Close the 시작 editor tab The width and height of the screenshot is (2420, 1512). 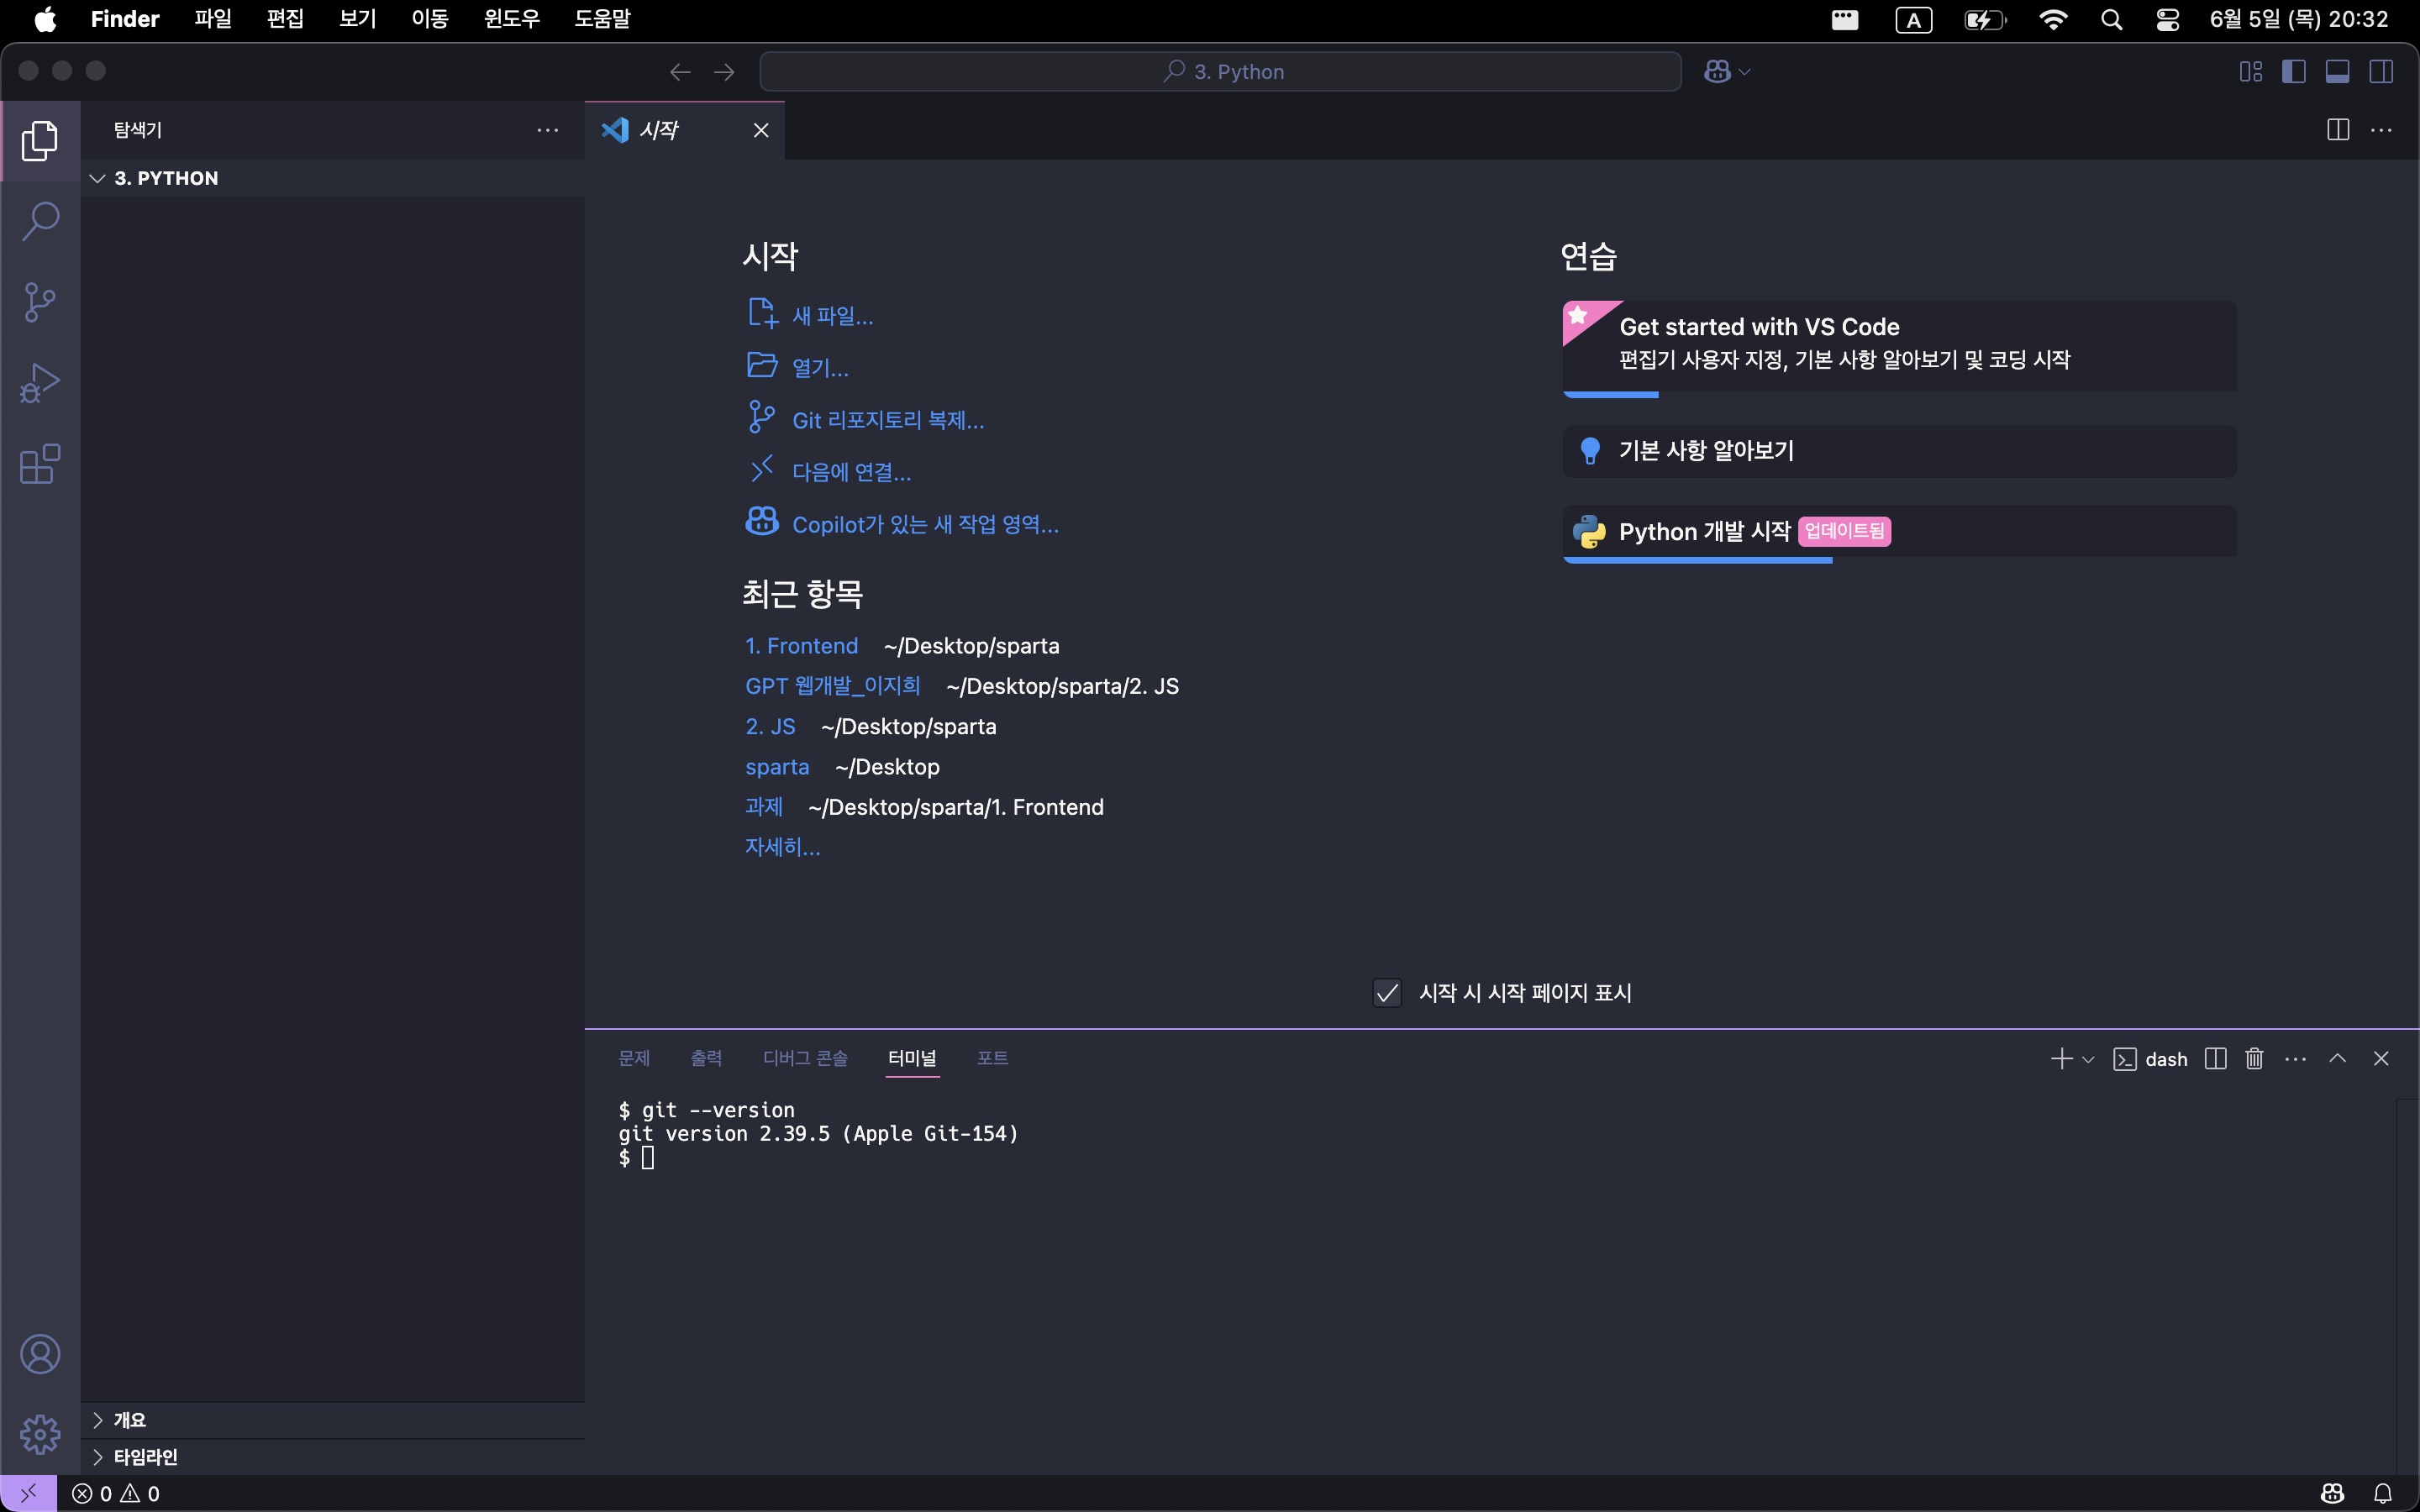pyautogui.click(x=761, y=130)
